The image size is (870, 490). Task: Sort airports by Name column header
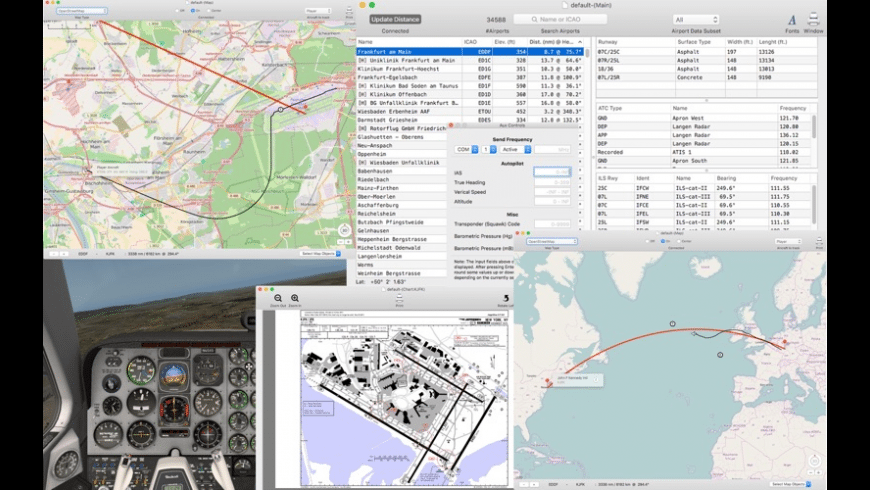click(x=409, y=42)
